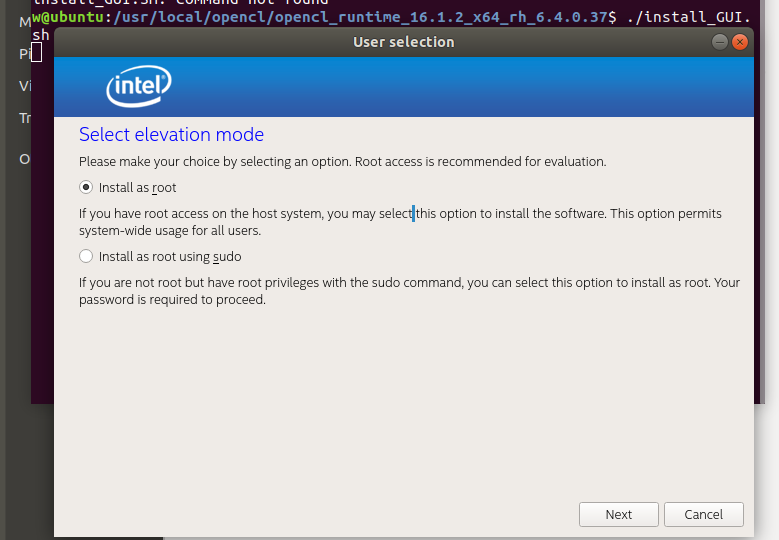Choose Install as root using sudo
779x540 pixels.
click(x=87, y=256)
